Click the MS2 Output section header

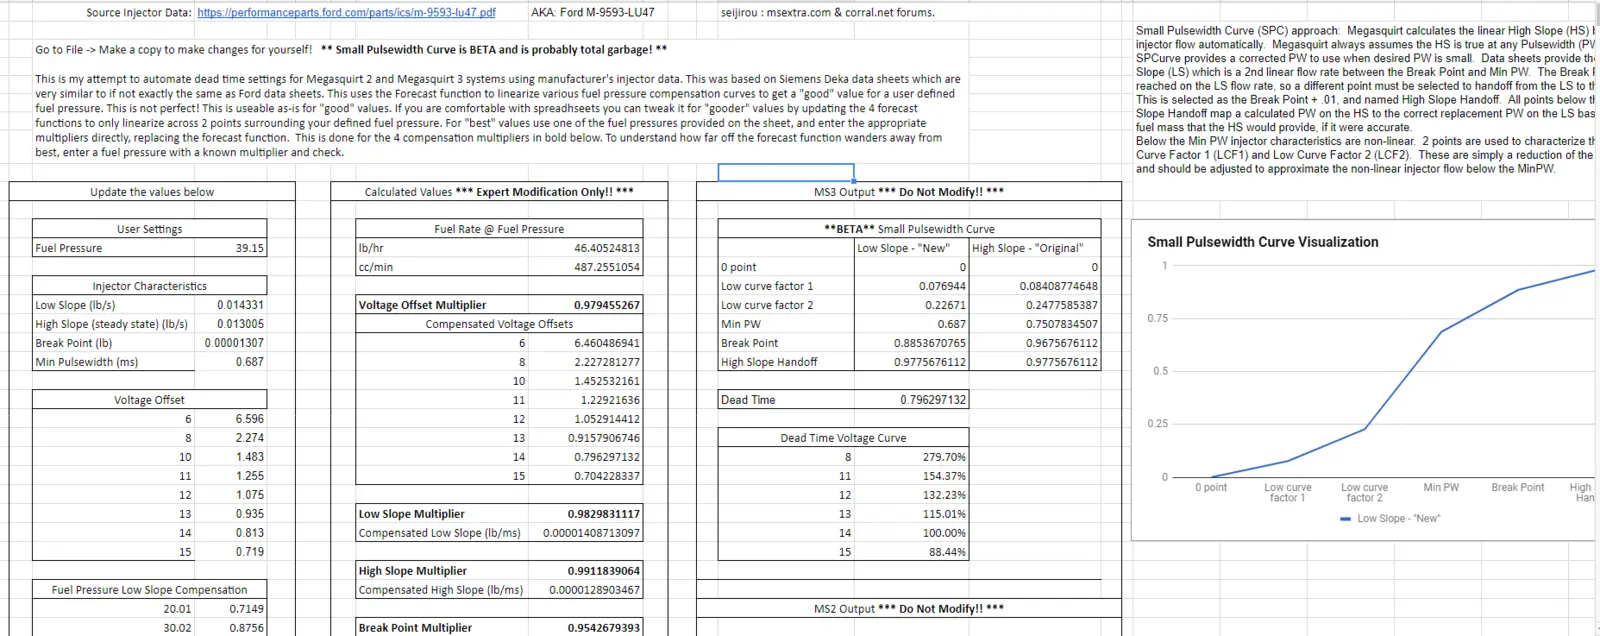coord(908,609)
